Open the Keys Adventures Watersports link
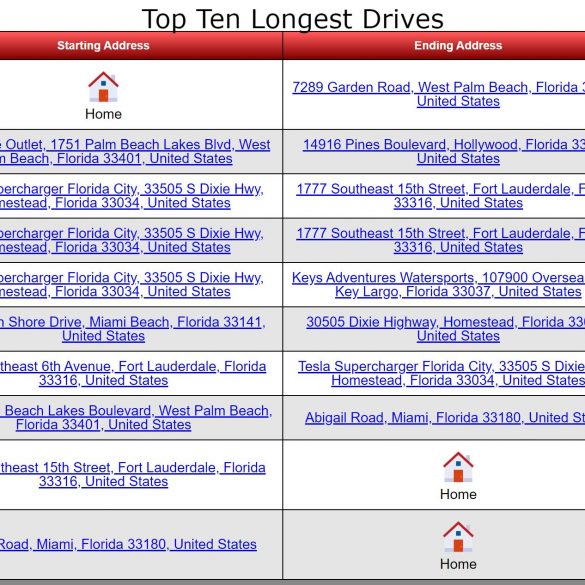Viewport: 585px width, 585px height. (x=439, y=285)
